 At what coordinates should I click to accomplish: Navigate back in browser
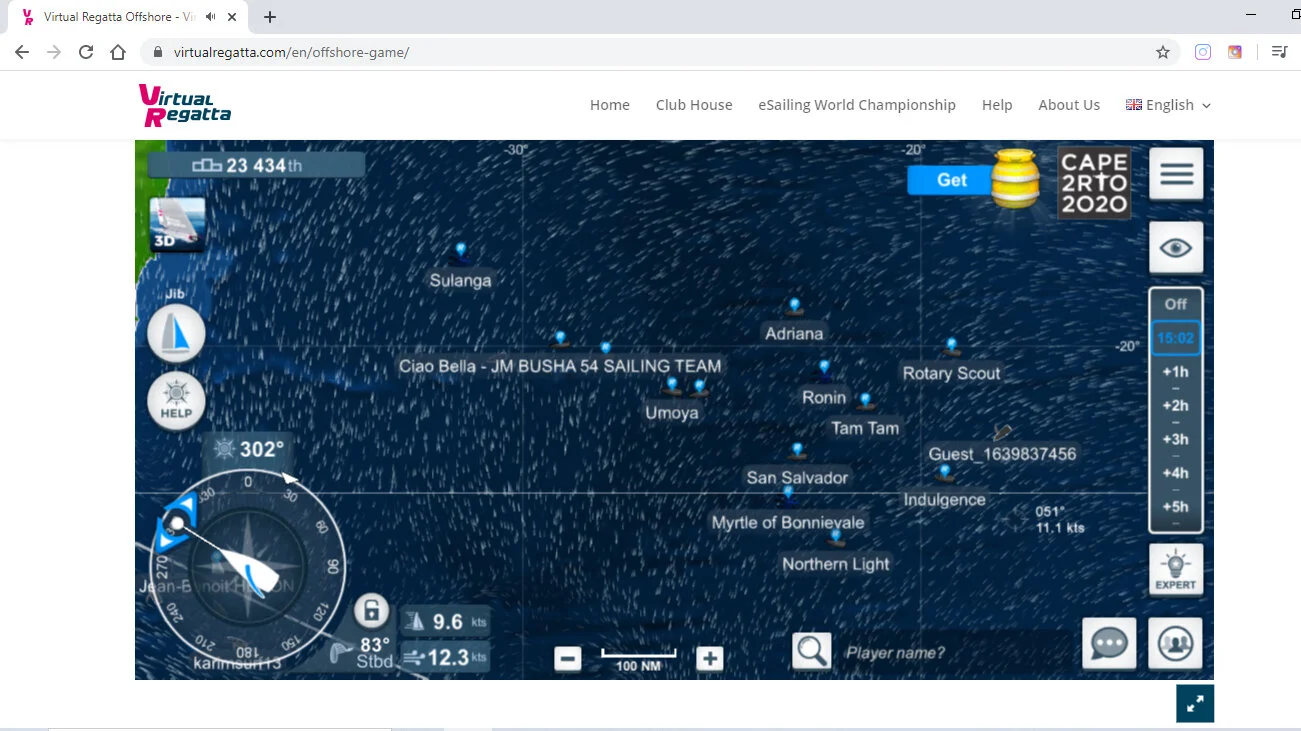(x=22, y=52)
